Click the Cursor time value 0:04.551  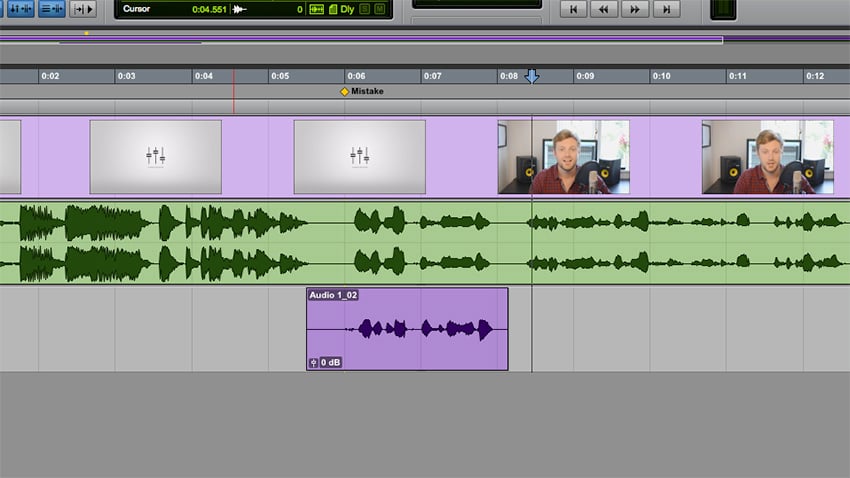[209, 9]
